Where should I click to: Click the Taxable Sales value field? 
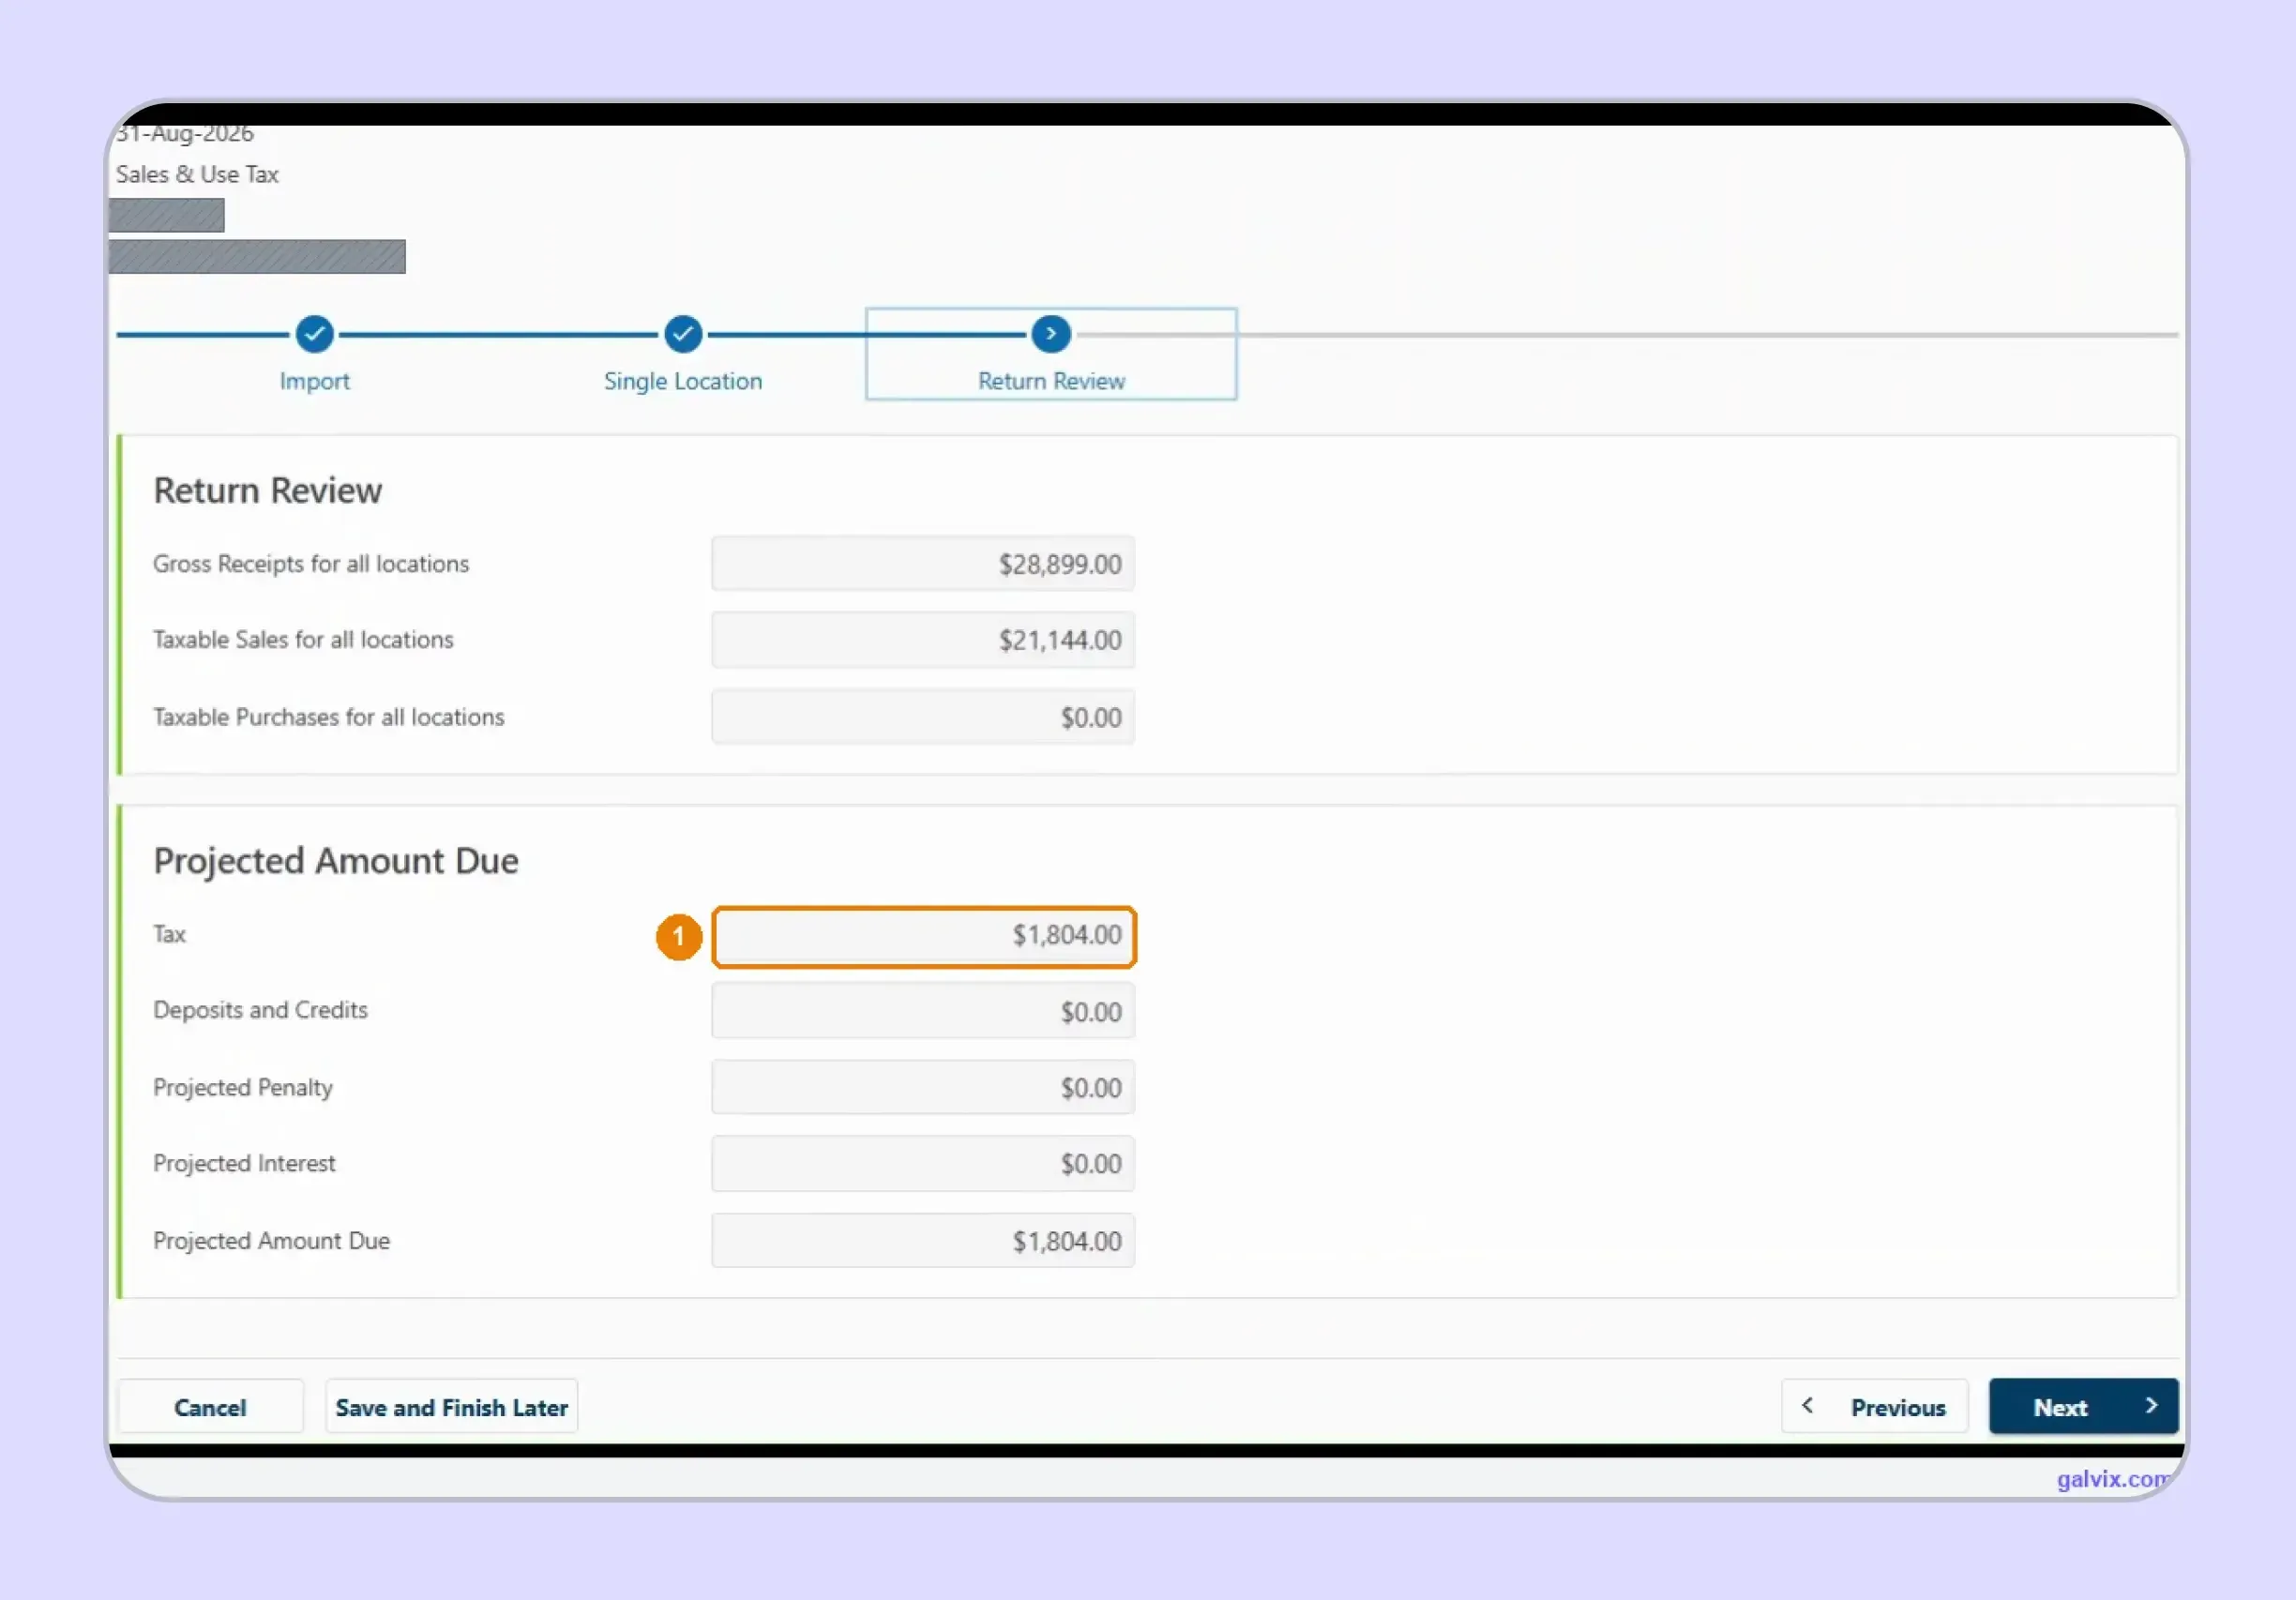tap(923, 640)
